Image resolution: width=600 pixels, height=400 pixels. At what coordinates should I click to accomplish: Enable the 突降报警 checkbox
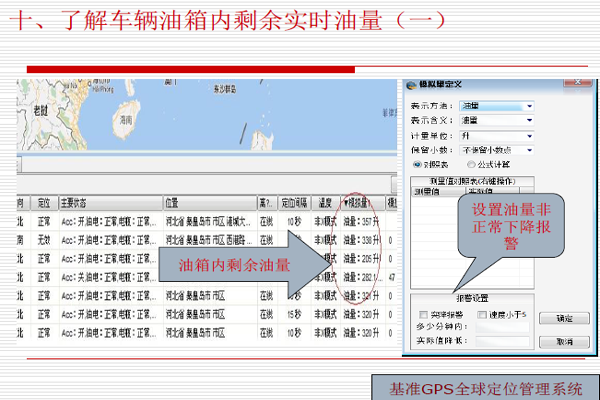(x=424, y=315)
